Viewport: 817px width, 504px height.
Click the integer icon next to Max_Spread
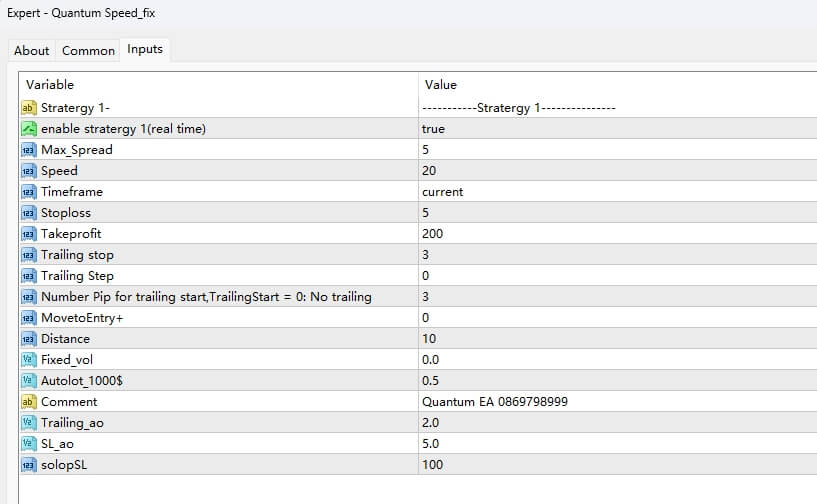[28, 150]
